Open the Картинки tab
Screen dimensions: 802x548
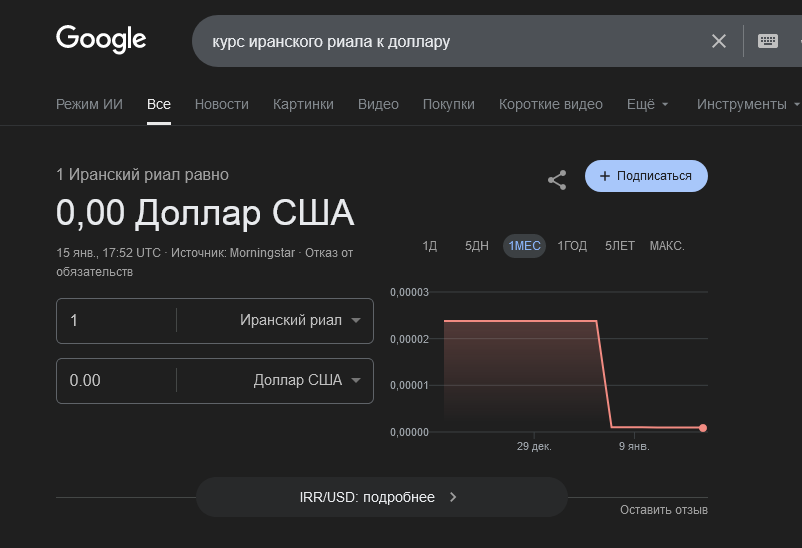click(x=303, y=104)
